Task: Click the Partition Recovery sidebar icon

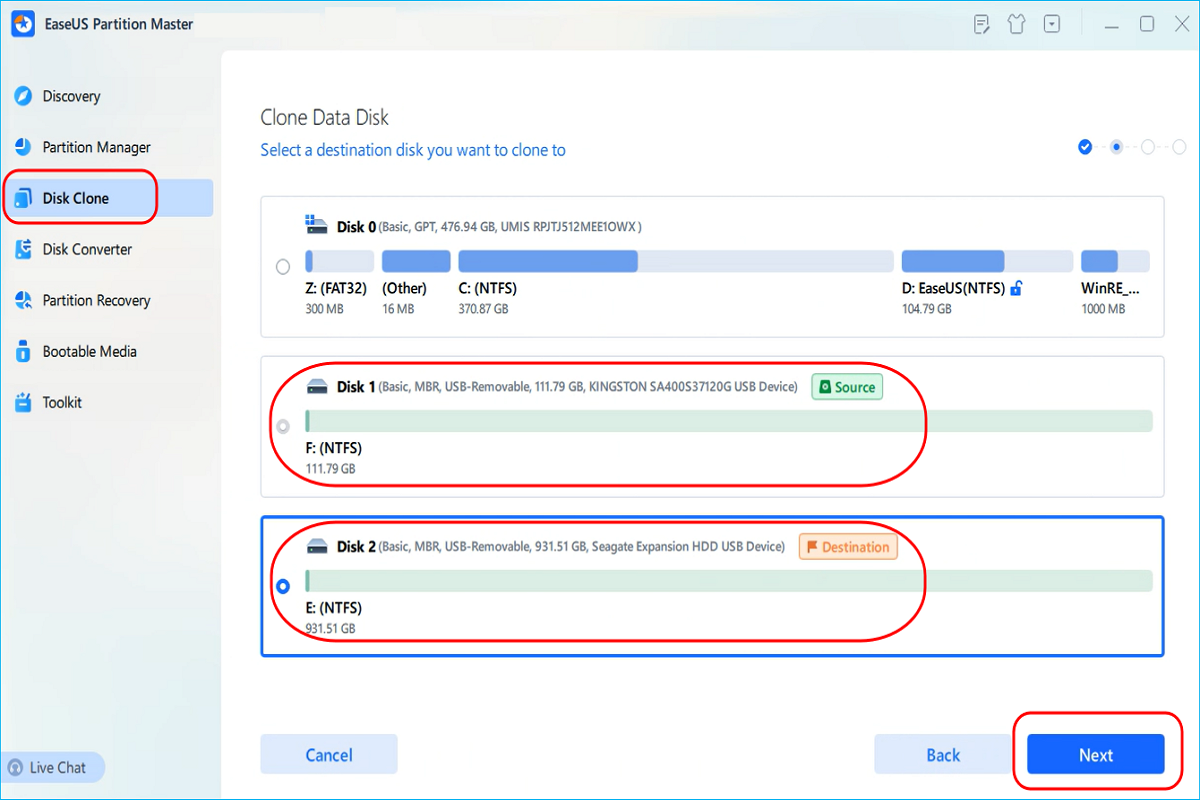Action: (23, 300)
